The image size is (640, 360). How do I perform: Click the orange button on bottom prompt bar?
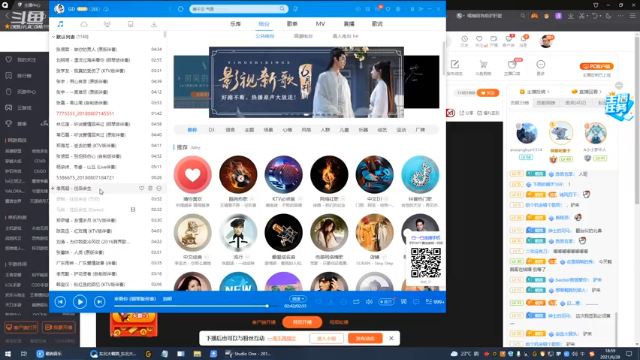click(365, 338)
